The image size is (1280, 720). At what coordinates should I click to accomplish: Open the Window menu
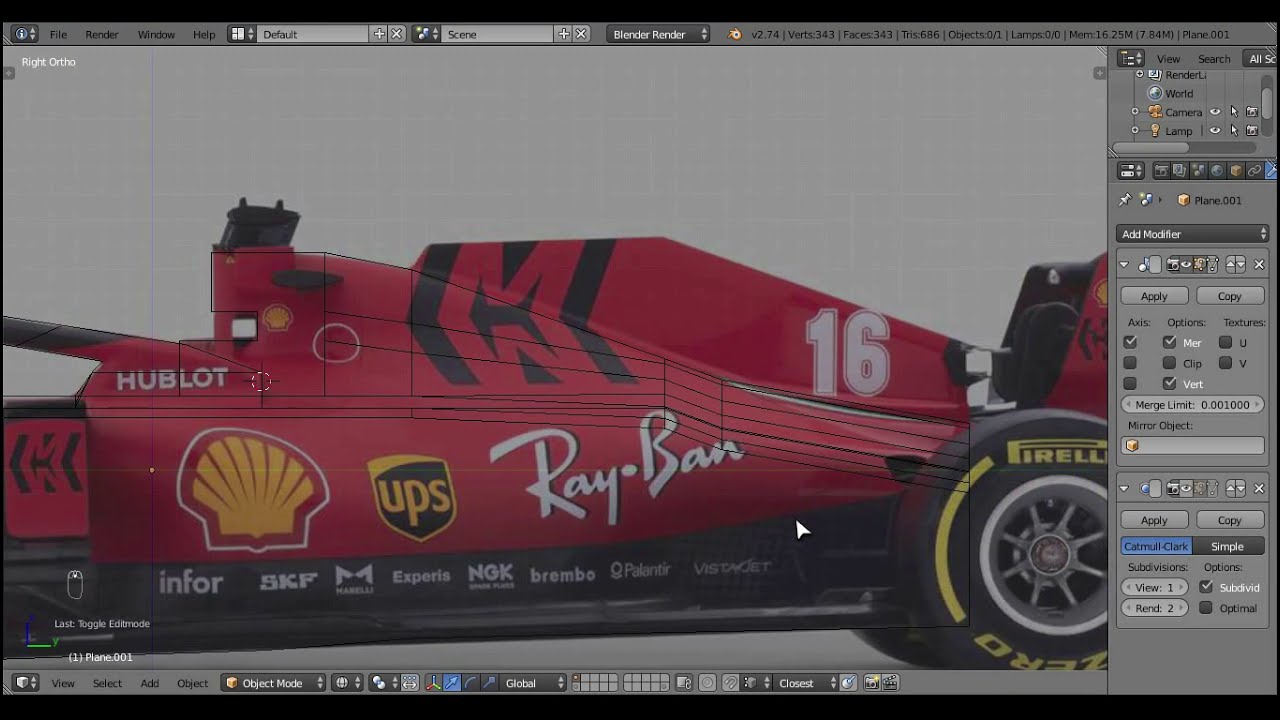click(x=156, y=34)
